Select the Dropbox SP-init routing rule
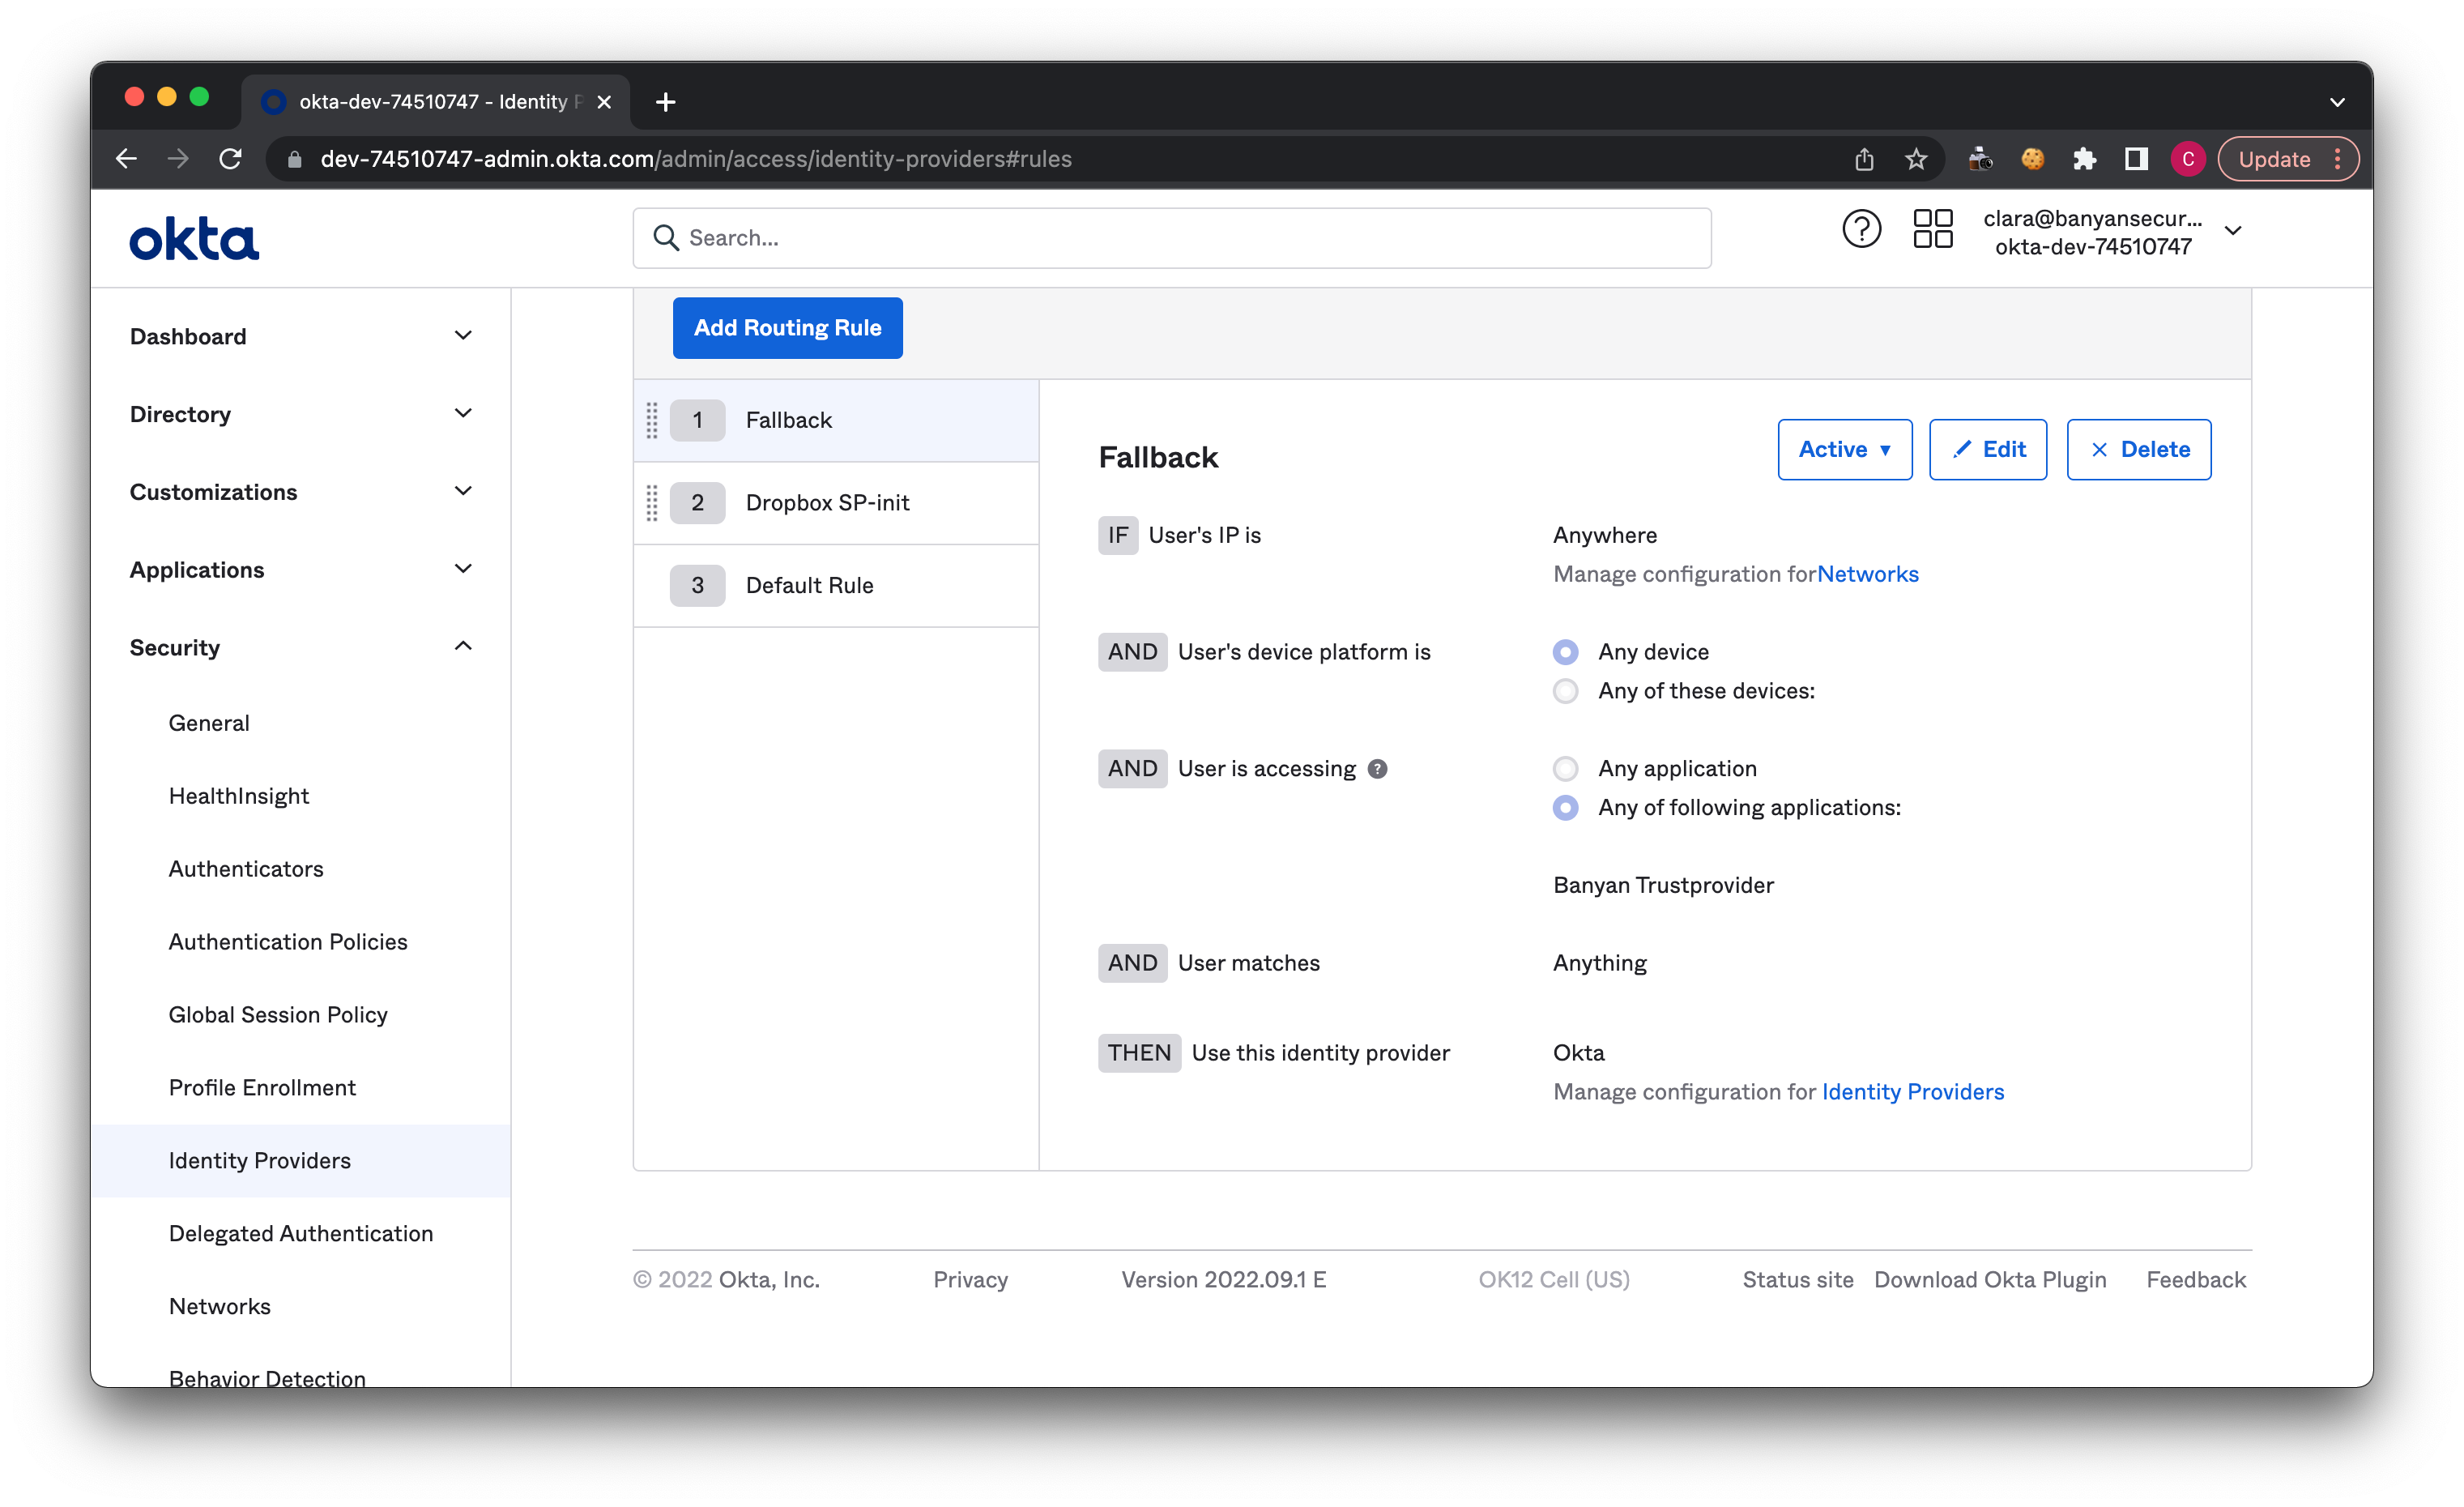 coord(828,502)
